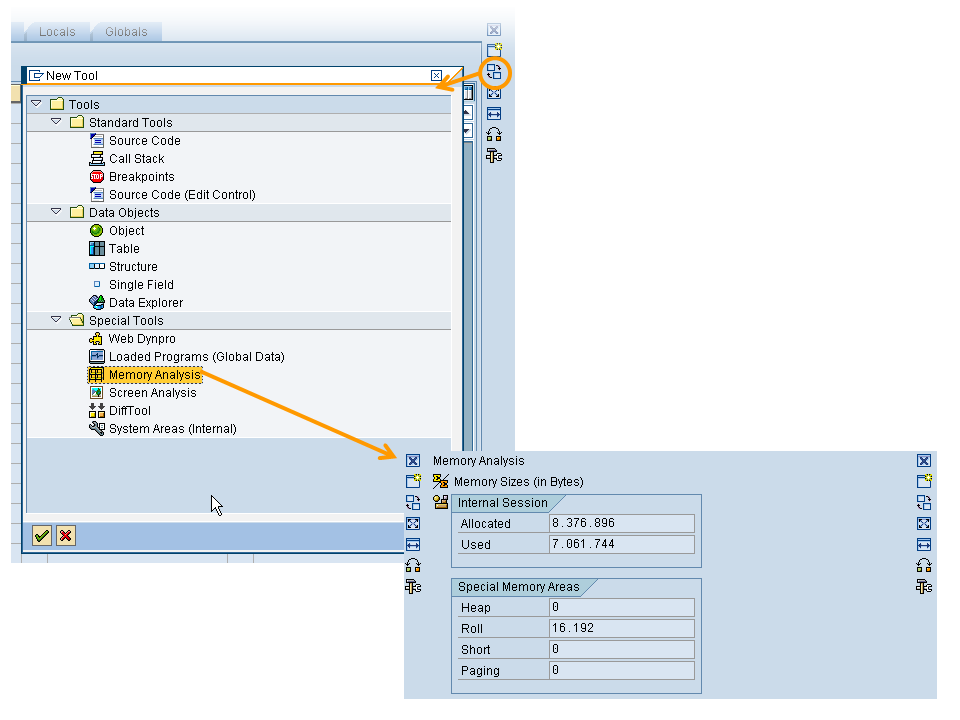960x720 pixels.
Task: Select the Table data object tool
Action: click(124, 249)
